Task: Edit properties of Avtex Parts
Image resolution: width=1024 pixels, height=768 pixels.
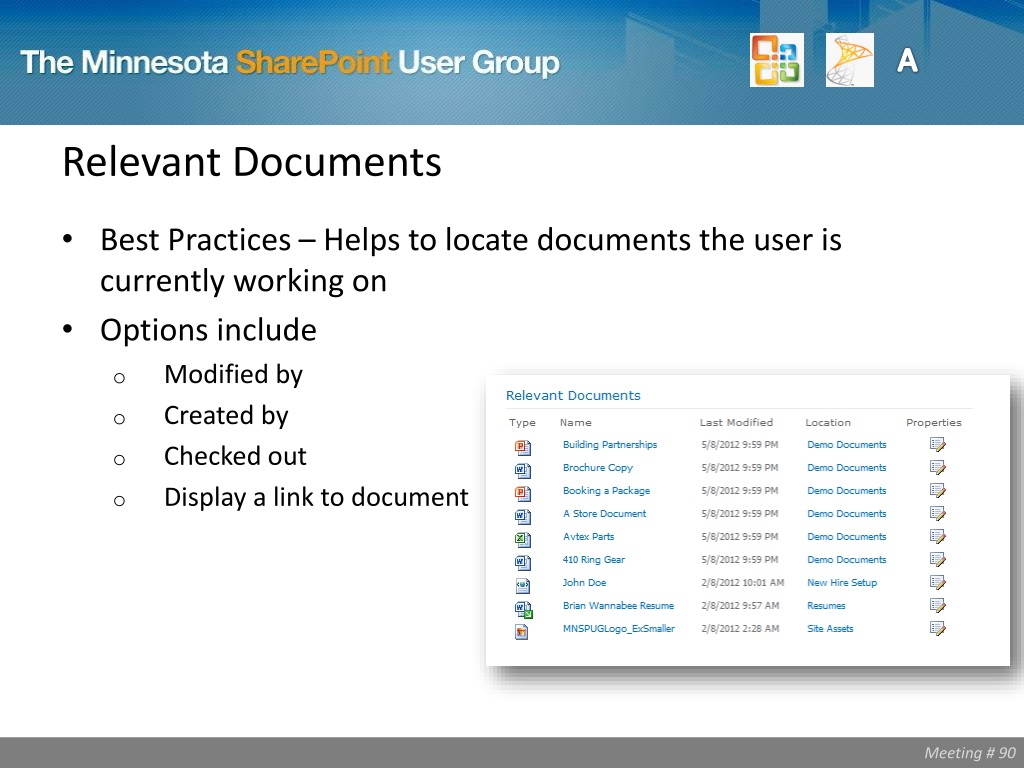Action: [937, 537]
